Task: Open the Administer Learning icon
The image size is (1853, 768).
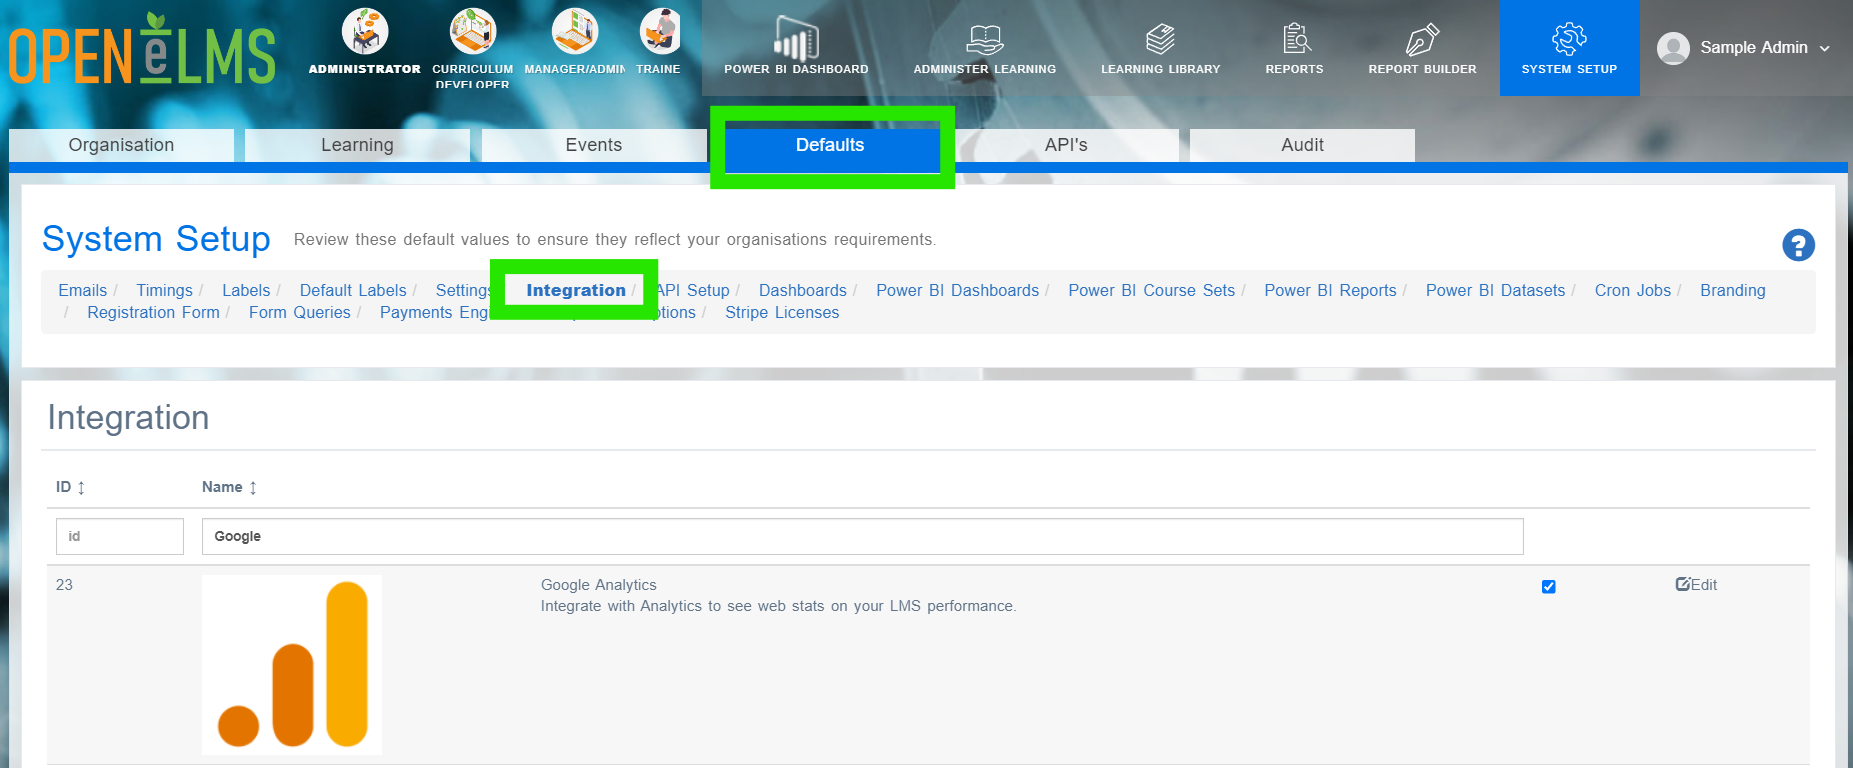Action: pos(984,39)
